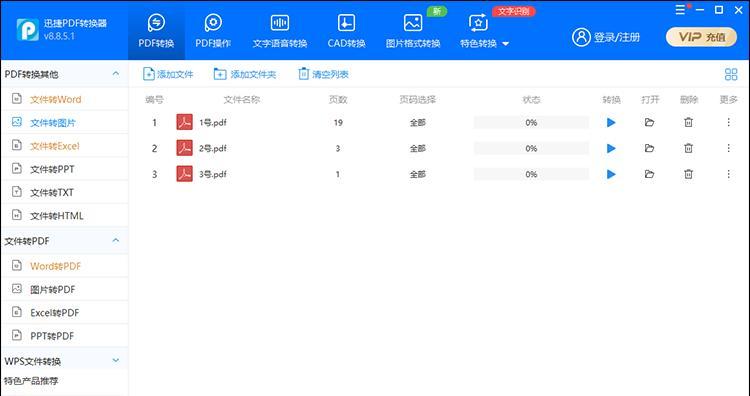Switch to grid view layout icon
This screenshot has height=396, width=750.
[731, 74]
